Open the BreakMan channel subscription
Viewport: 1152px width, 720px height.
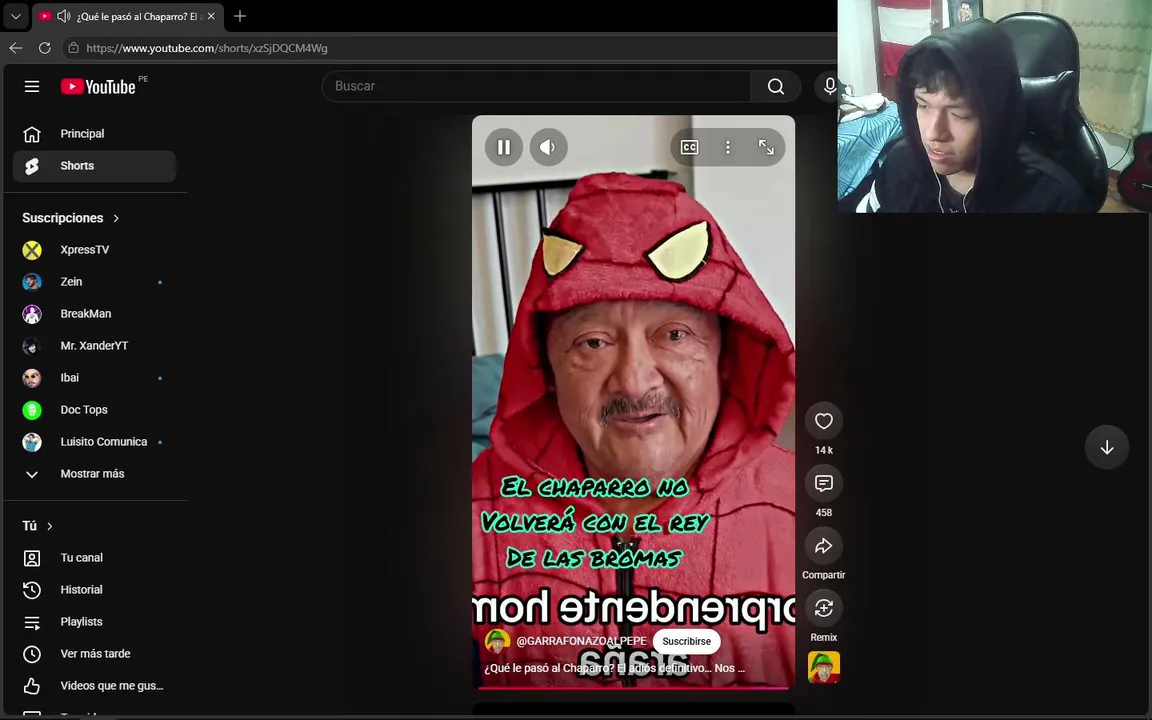[94, 314]
